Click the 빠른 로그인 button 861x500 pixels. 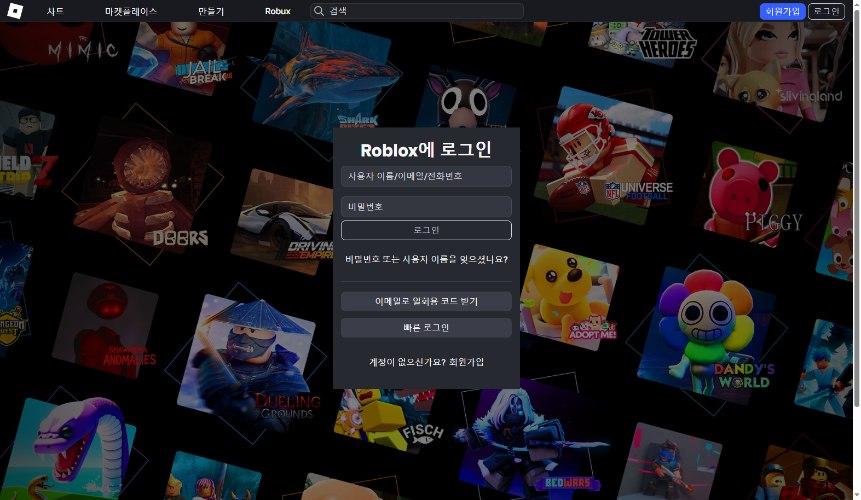click(x=426, y=328)
